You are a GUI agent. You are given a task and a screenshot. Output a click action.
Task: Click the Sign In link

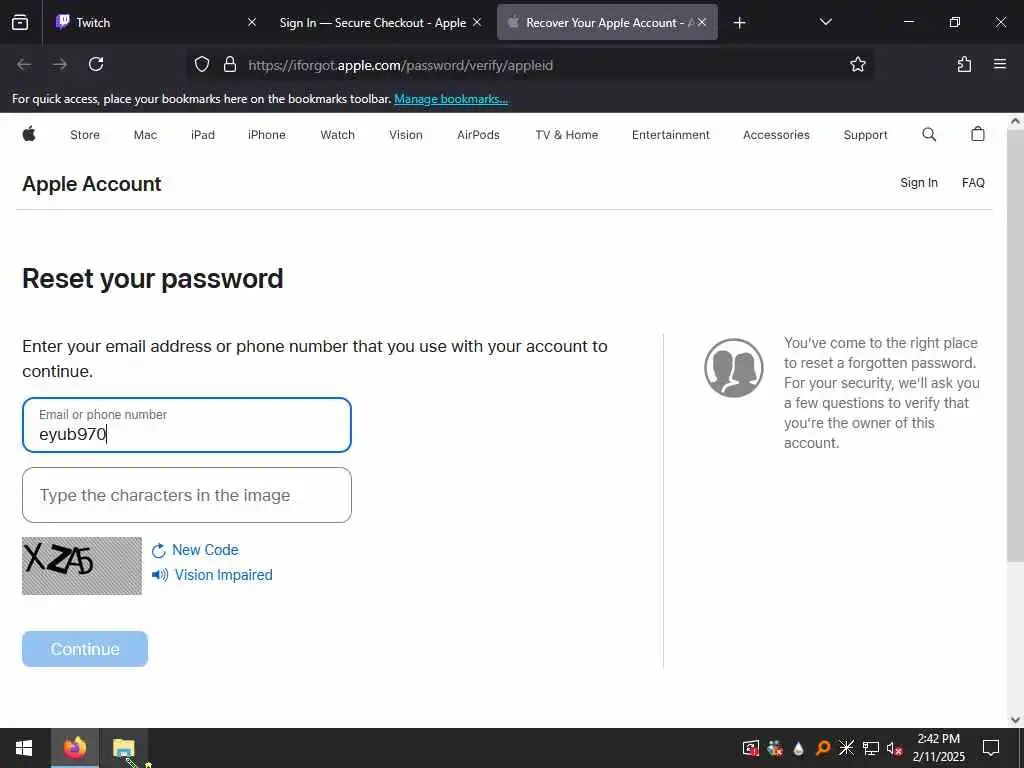point(919,183)
